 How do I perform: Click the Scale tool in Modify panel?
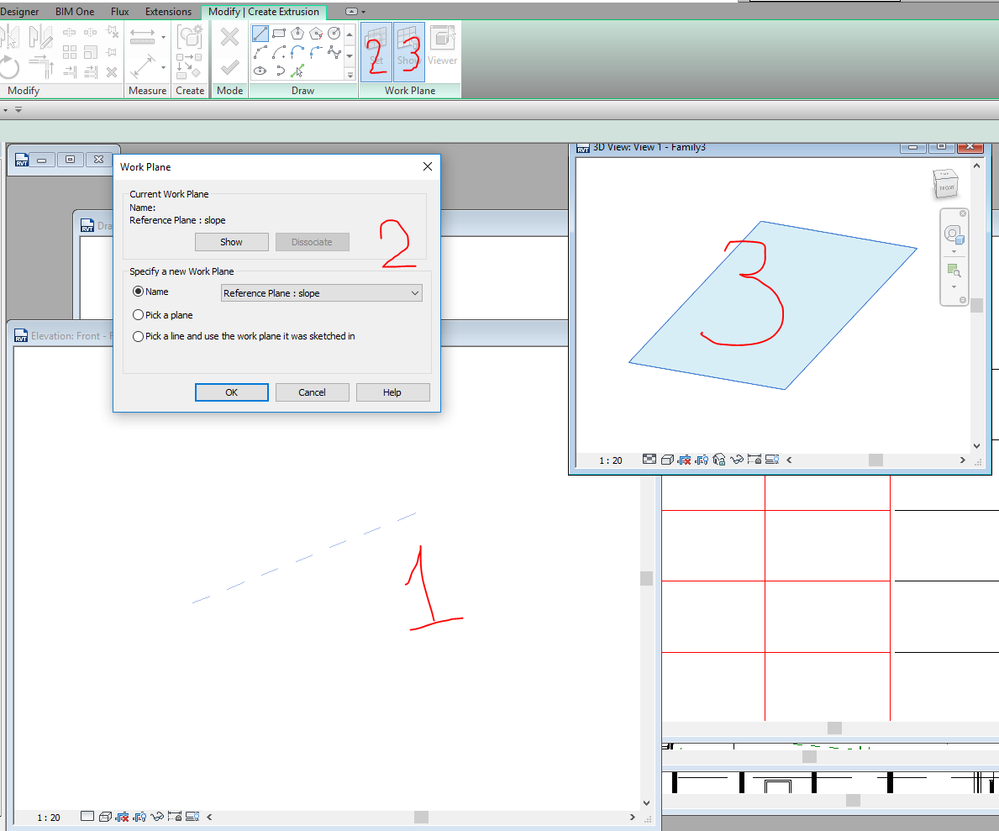[90, 52]
